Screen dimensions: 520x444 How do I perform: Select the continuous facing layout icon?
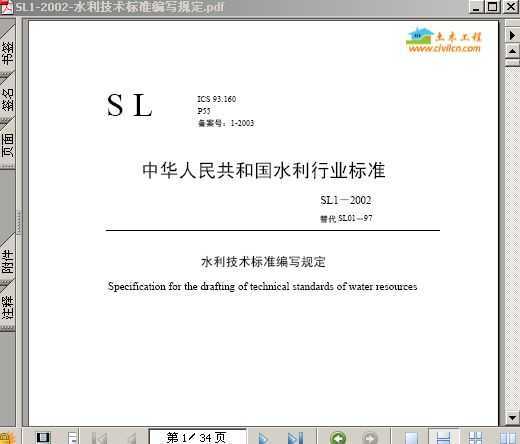coord(475,437)
